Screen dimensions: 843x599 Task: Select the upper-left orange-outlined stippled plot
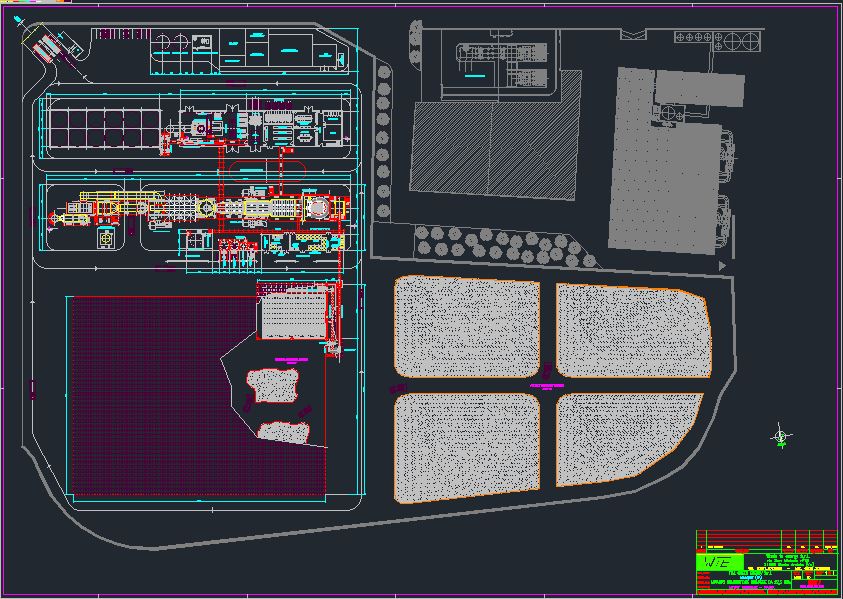pos(467,327)
